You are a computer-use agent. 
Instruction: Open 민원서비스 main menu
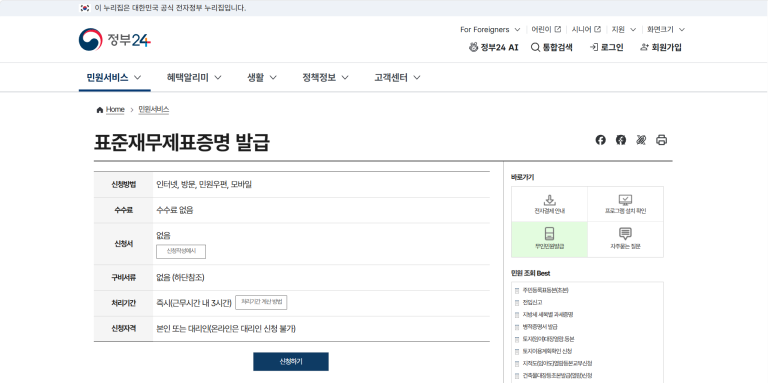coord(114,77)
